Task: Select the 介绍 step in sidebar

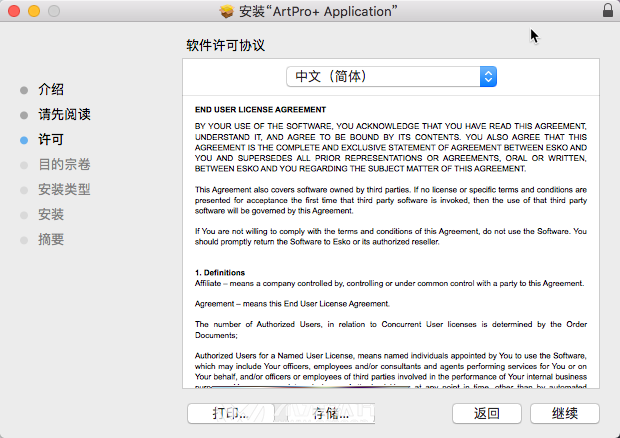Action: pyautogui.click(x=51, y=89)
